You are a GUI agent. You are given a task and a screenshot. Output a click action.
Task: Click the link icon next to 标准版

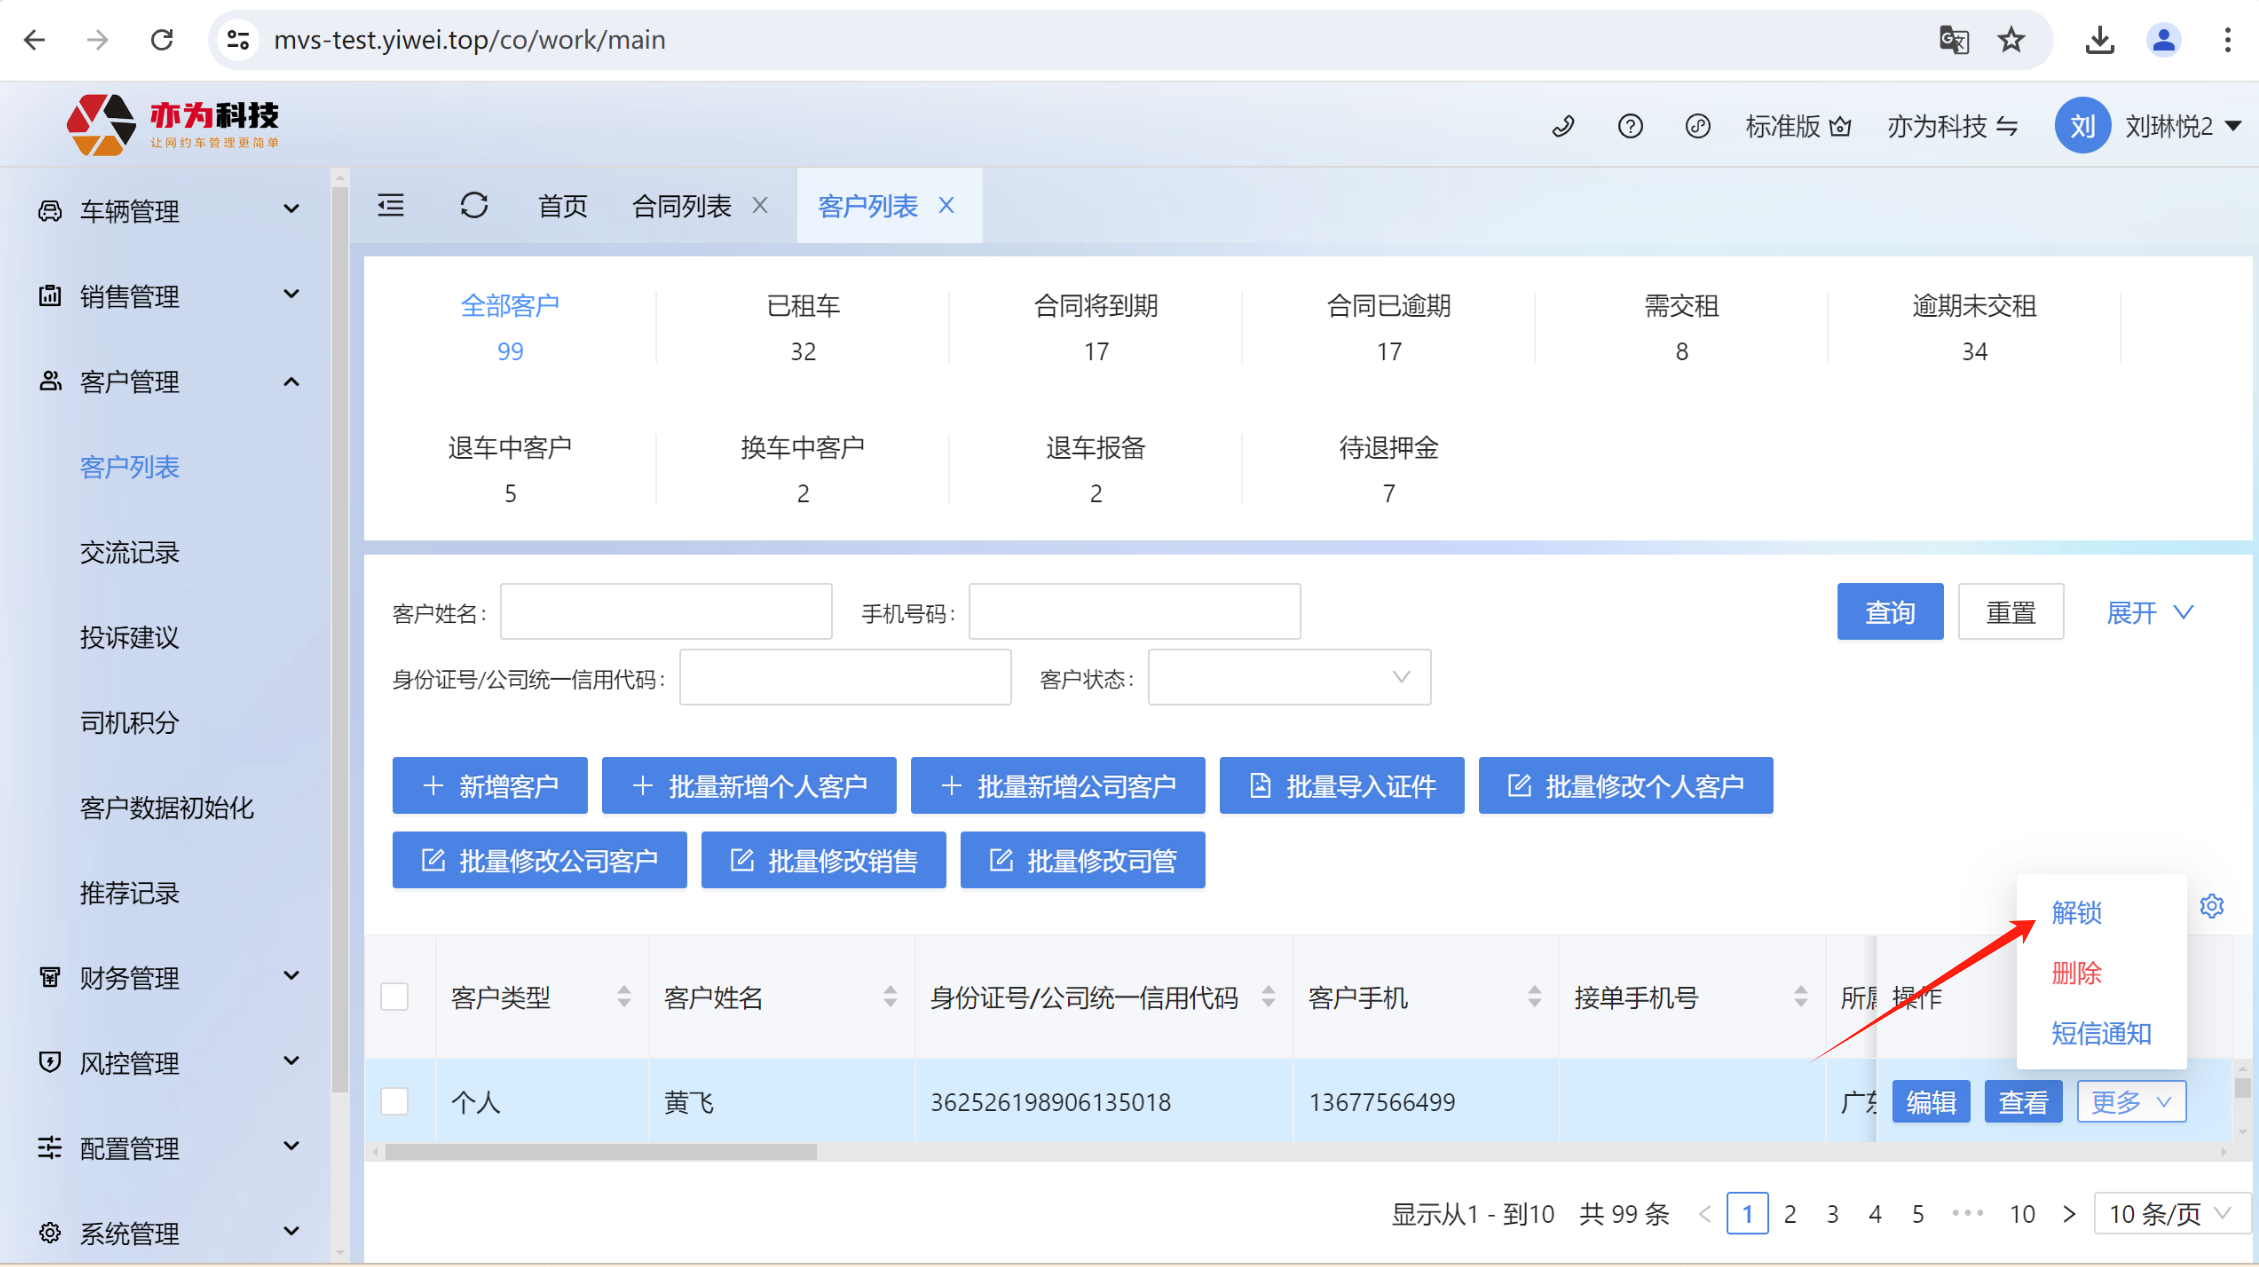click(x=1697, y=126)
